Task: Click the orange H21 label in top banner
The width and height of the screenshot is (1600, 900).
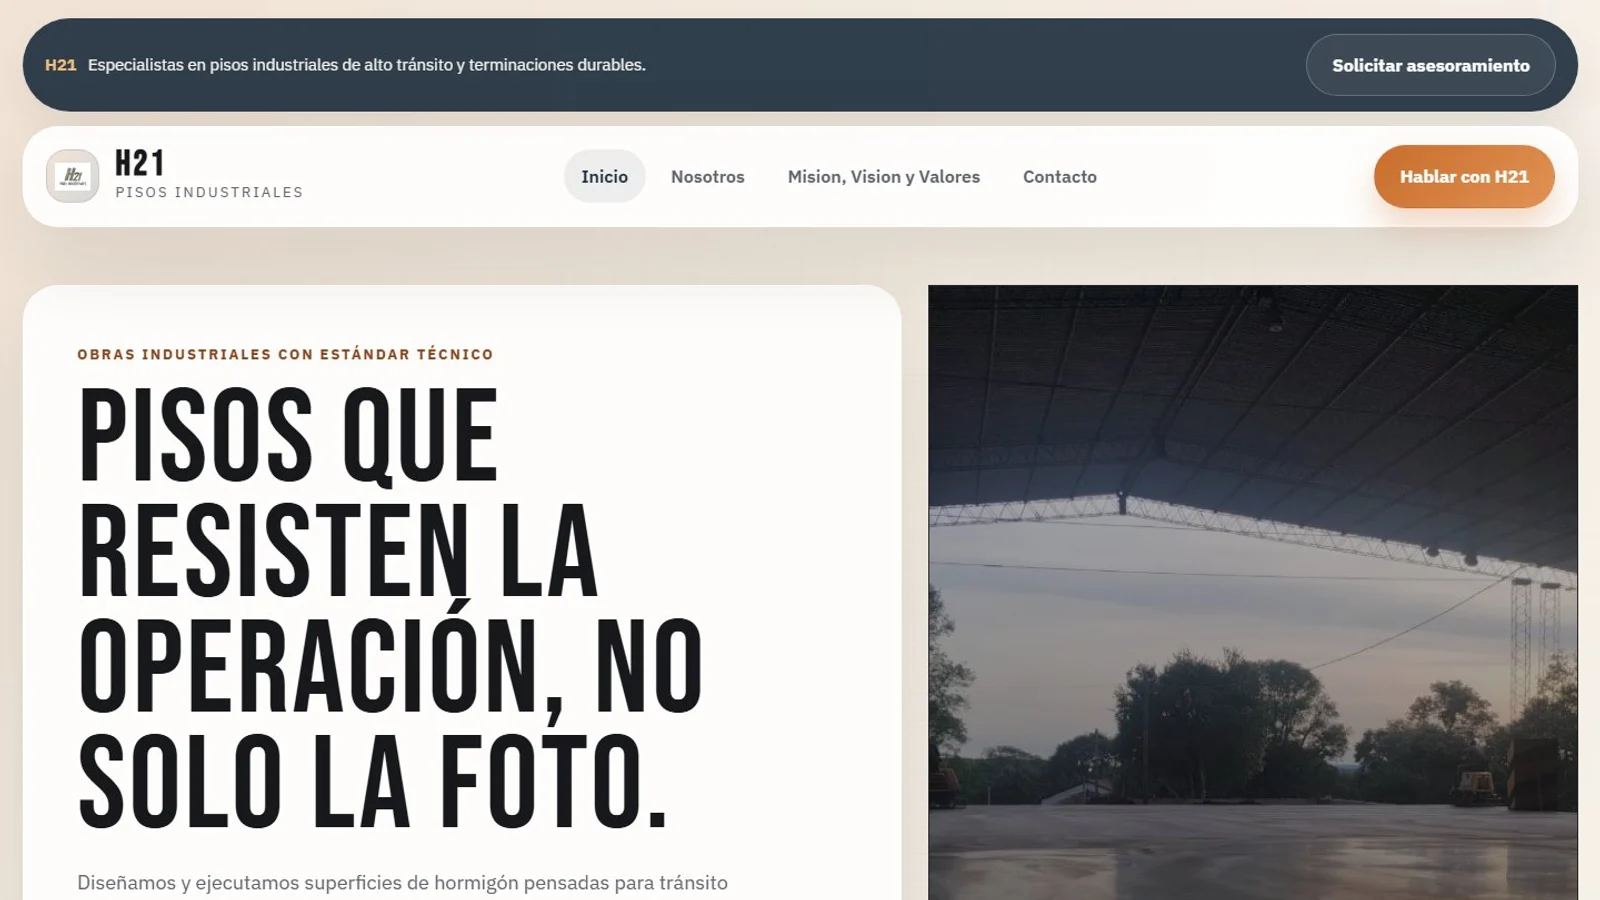Action: click(x=61, y=65)
